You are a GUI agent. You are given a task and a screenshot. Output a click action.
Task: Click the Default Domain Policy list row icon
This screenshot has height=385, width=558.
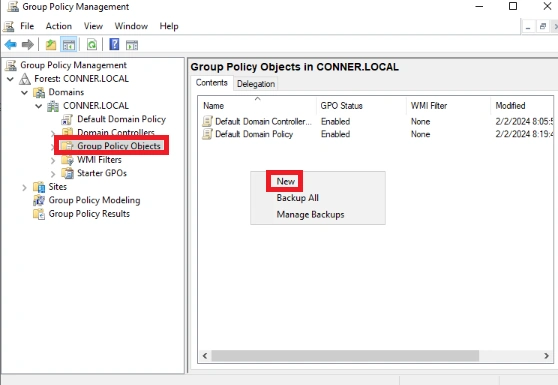coord(207,134)
